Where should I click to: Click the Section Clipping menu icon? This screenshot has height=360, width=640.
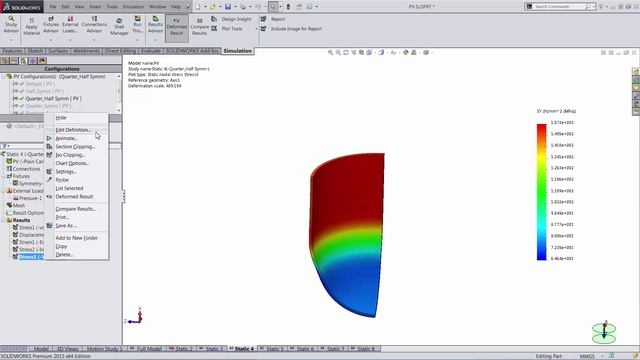pyautogui.click(x=49, y=147)
